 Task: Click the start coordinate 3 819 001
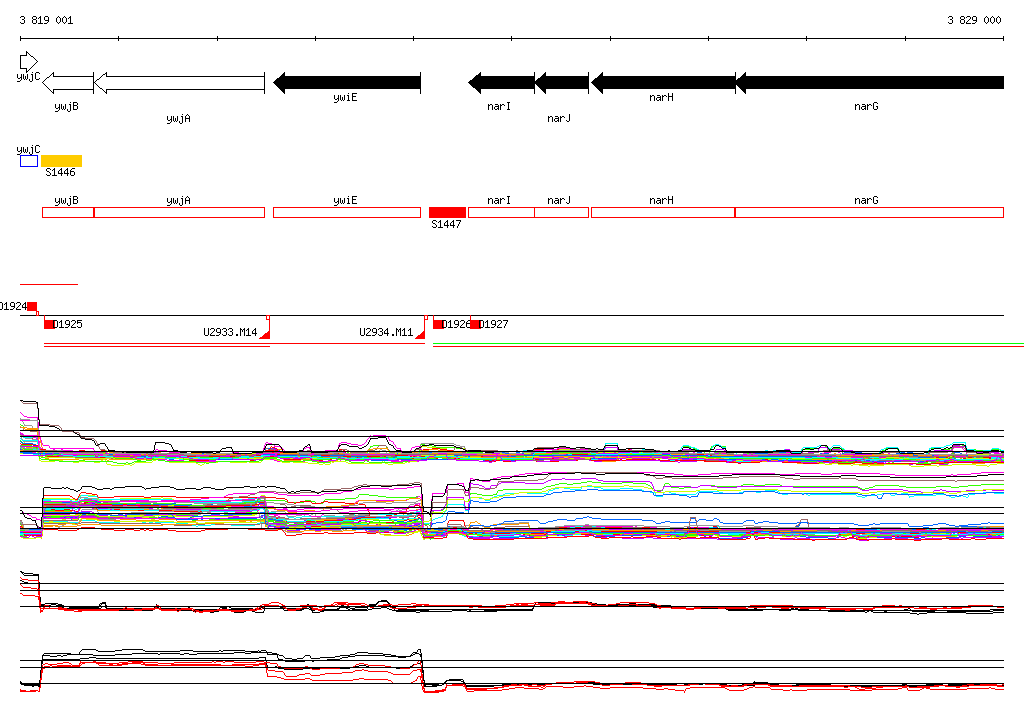46,20
